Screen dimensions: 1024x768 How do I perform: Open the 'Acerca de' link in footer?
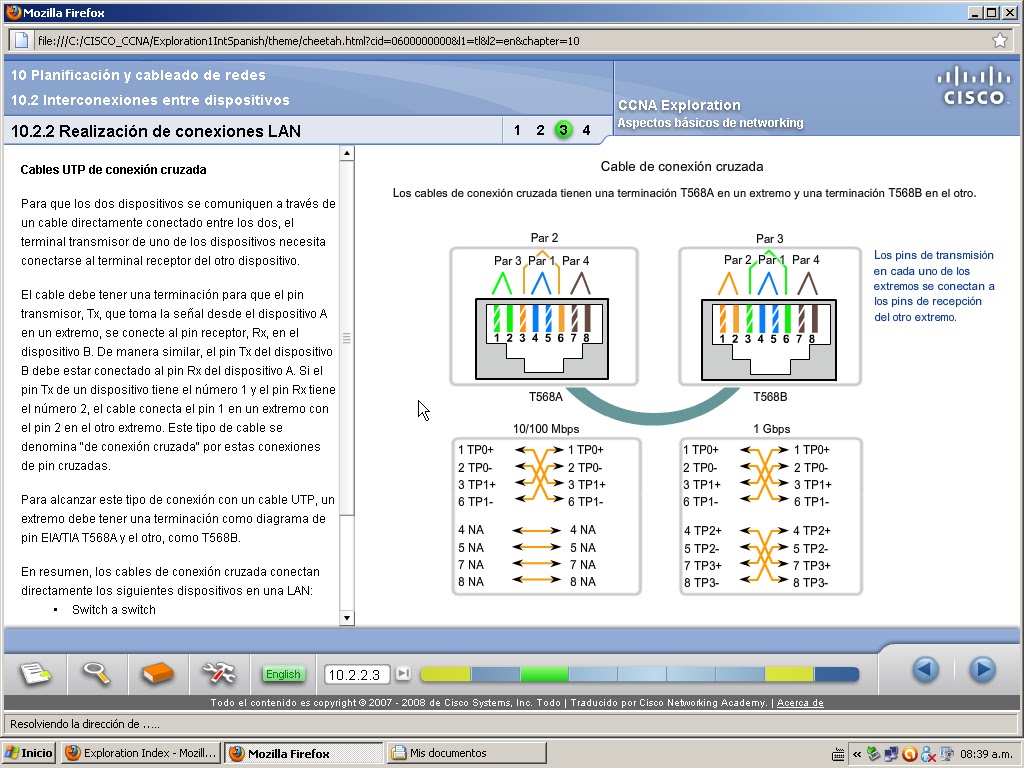point(800,703)
